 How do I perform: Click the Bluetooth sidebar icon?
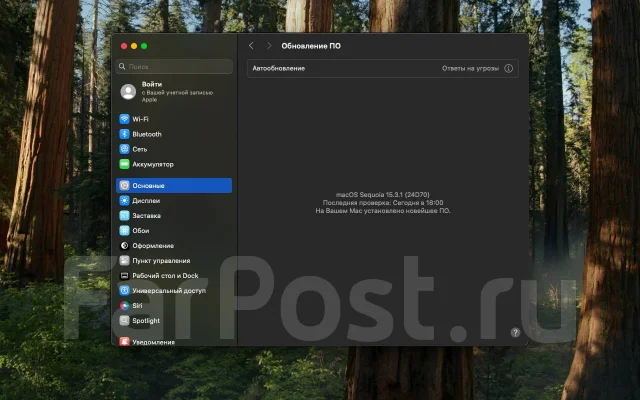(124, 134)
